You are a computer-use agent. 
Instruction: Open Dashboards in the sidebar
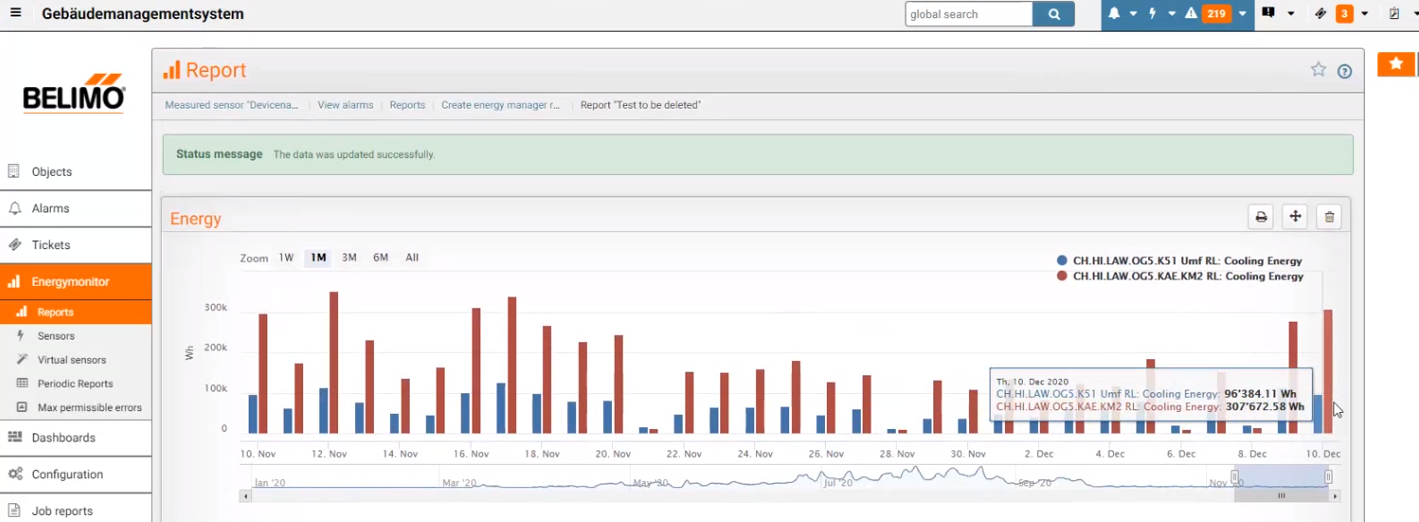[x=63, y=438]
